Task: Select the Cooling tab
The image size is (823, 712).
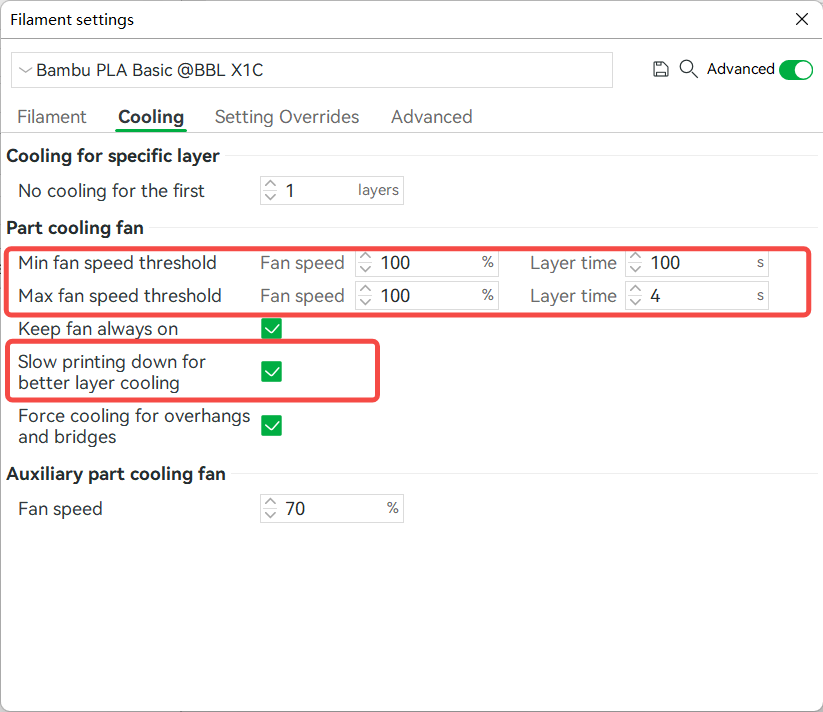Action: click(150, 117)
